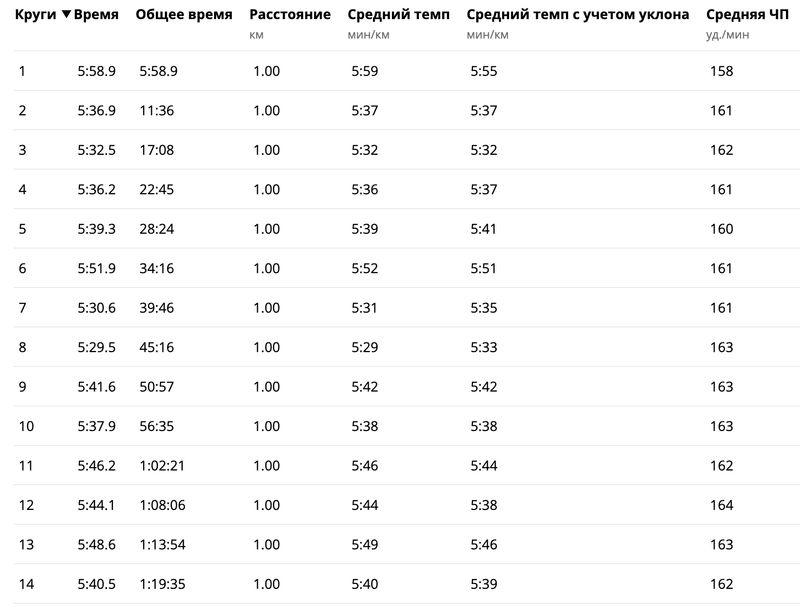Select lap 13 average pace 5:49

365,544
